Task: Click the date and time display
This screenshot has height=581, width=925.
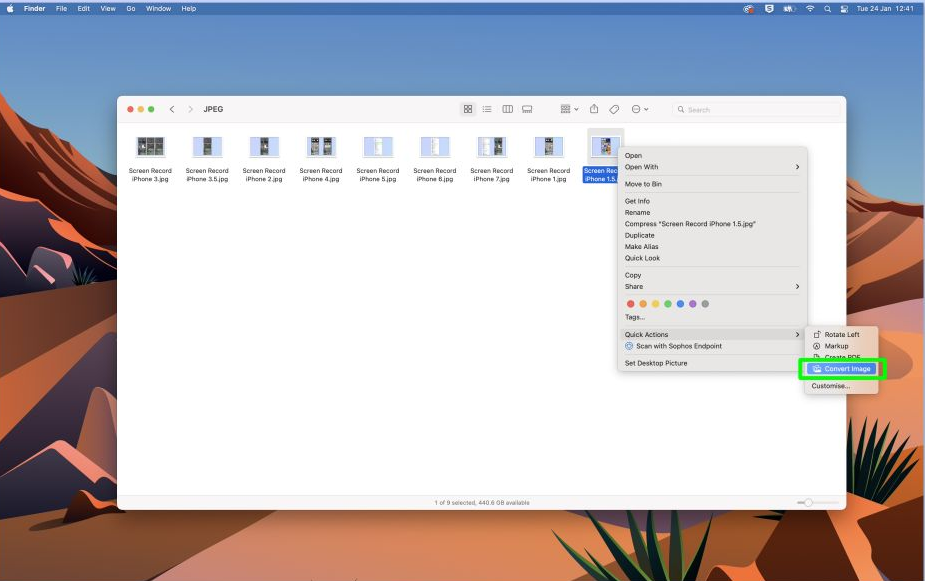Action: (885, 9)
